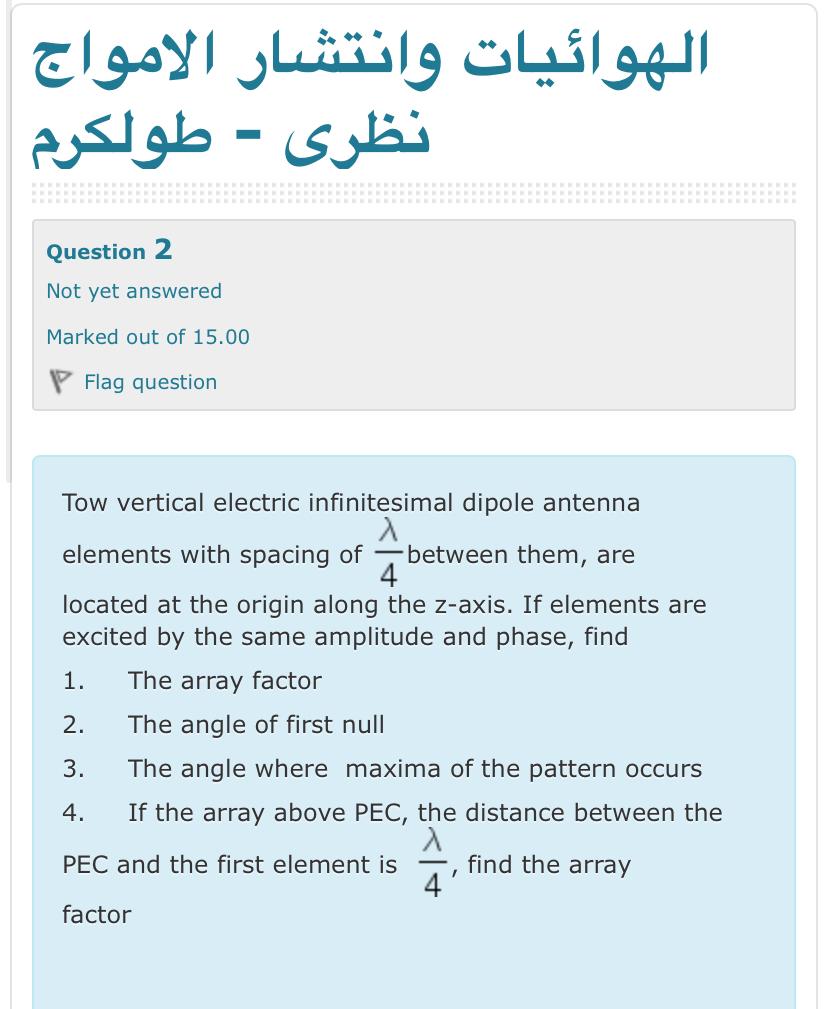Open the question navigation via Question 2 header
The width and height of the screenshot is (828, 1009).
[x=107, y=251]
